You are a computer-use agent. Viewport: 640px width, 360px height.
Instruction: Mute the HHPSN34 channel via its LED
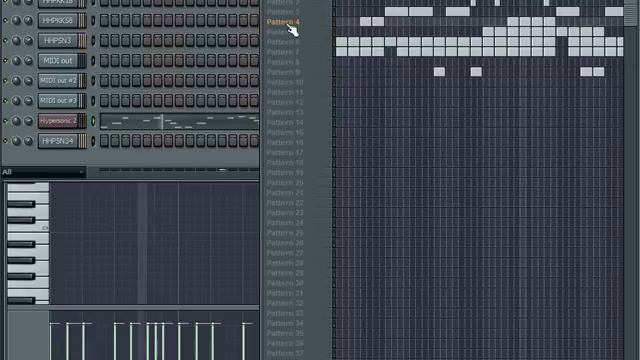click(x=5, y=141)
